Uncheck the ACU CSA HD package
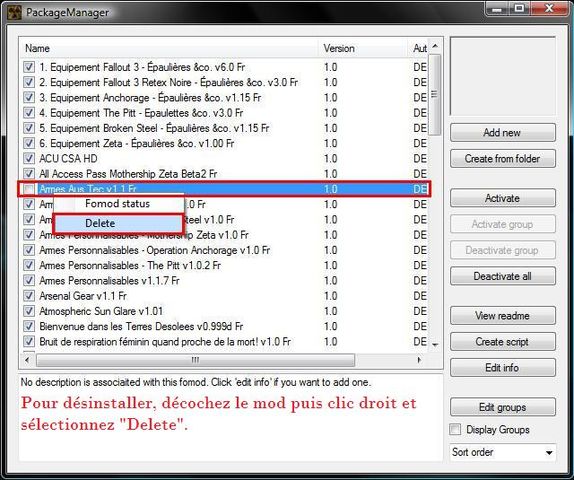The image size is (574, 480). point(29,159)
